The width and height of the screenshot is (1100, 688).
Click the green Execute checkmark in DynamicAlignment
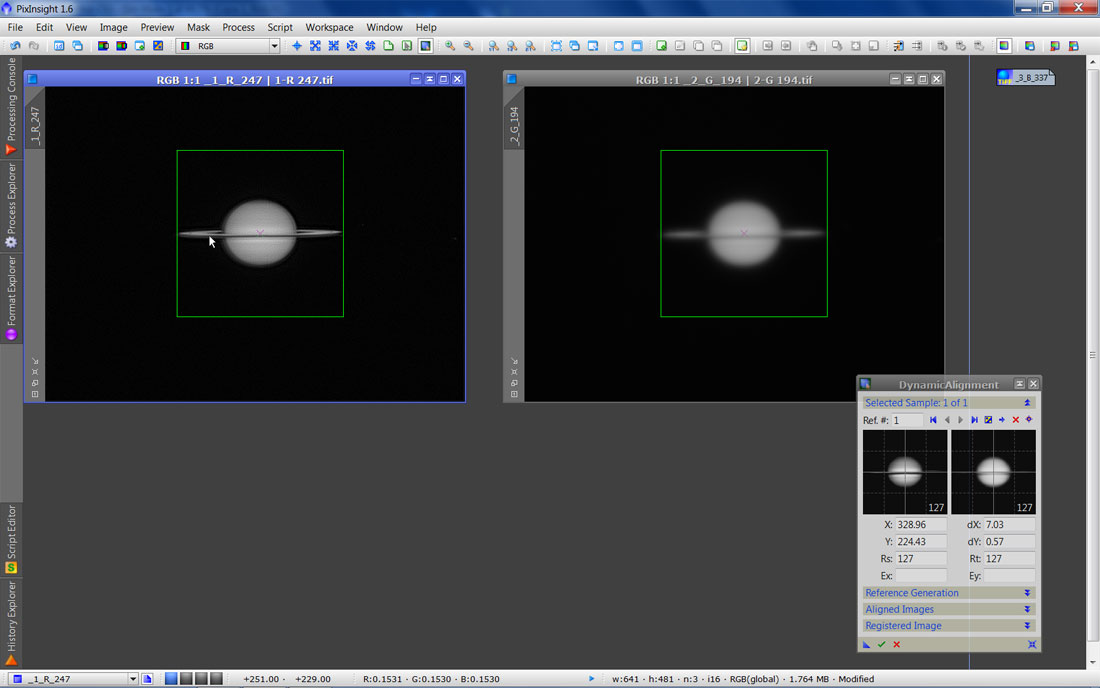coord(881,644)
